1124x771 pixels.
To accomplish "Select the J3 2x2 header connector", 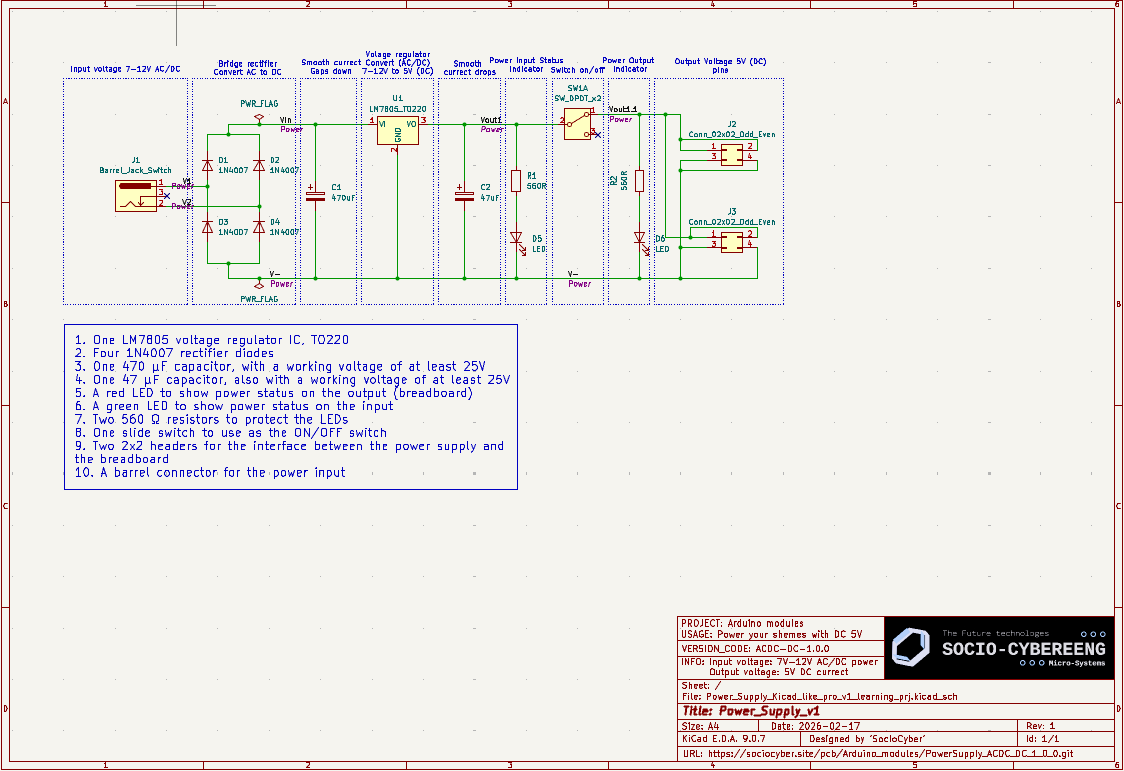I will click(x=731, y=240).
